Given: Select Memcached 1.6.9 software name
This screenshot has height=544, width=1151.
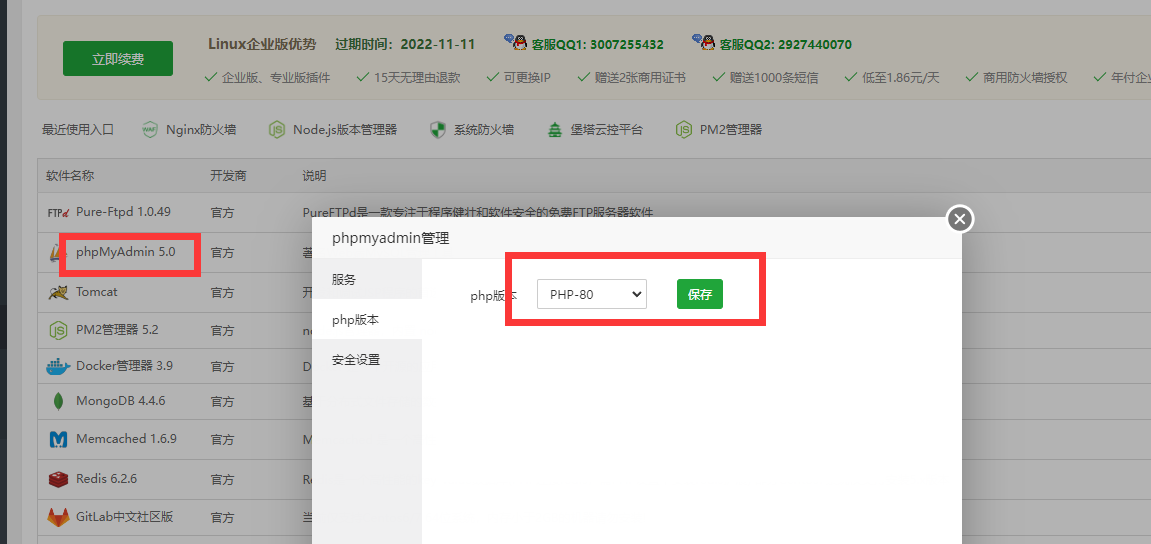Looking at the screenshot, I should 126,438.
